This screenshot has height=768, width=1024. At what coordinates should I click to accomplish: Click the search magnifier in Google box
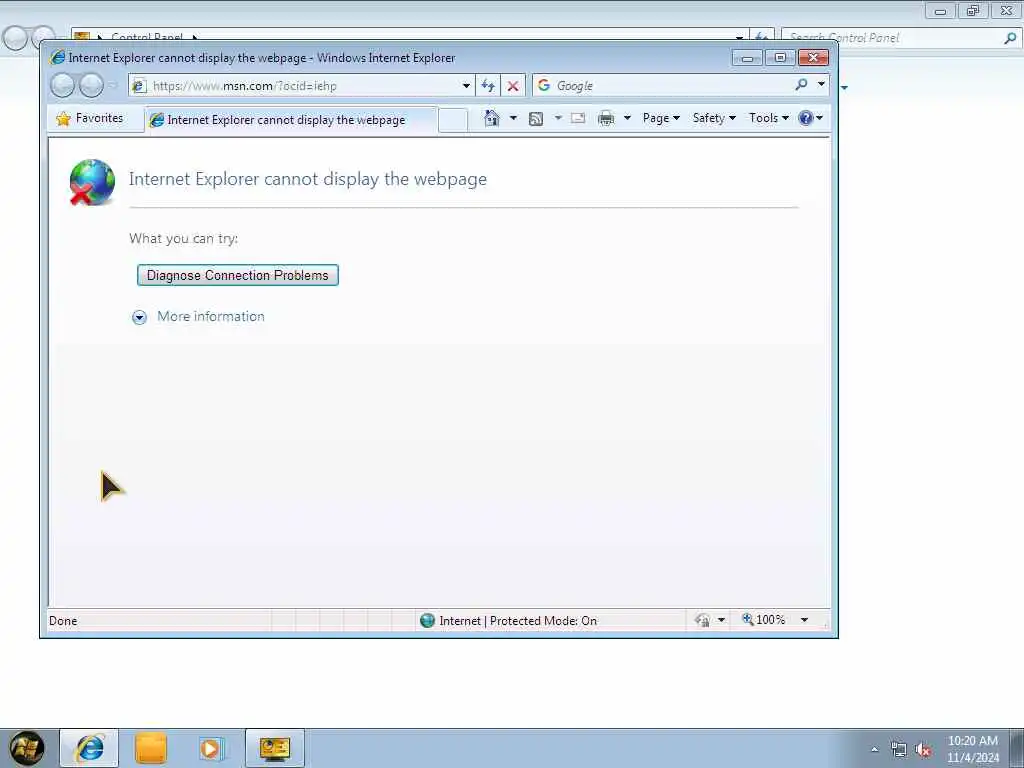pyautogui.click(x=801, y=84)
